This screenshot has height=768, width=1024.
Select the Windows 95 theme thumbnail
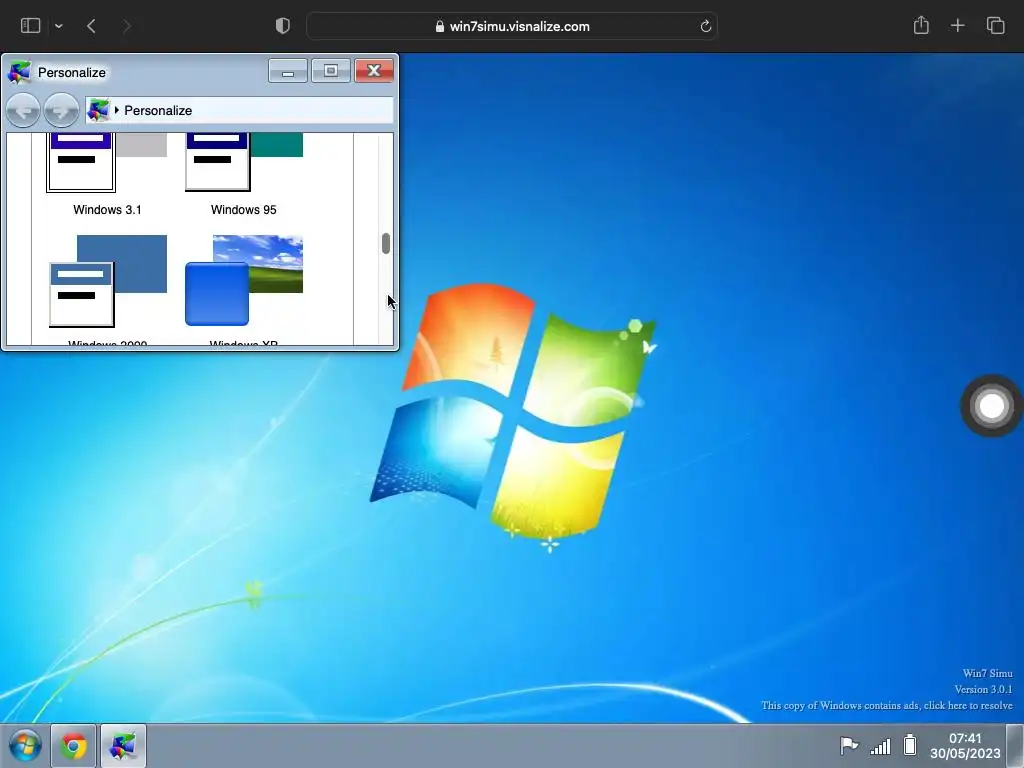(x=244, y=162)
